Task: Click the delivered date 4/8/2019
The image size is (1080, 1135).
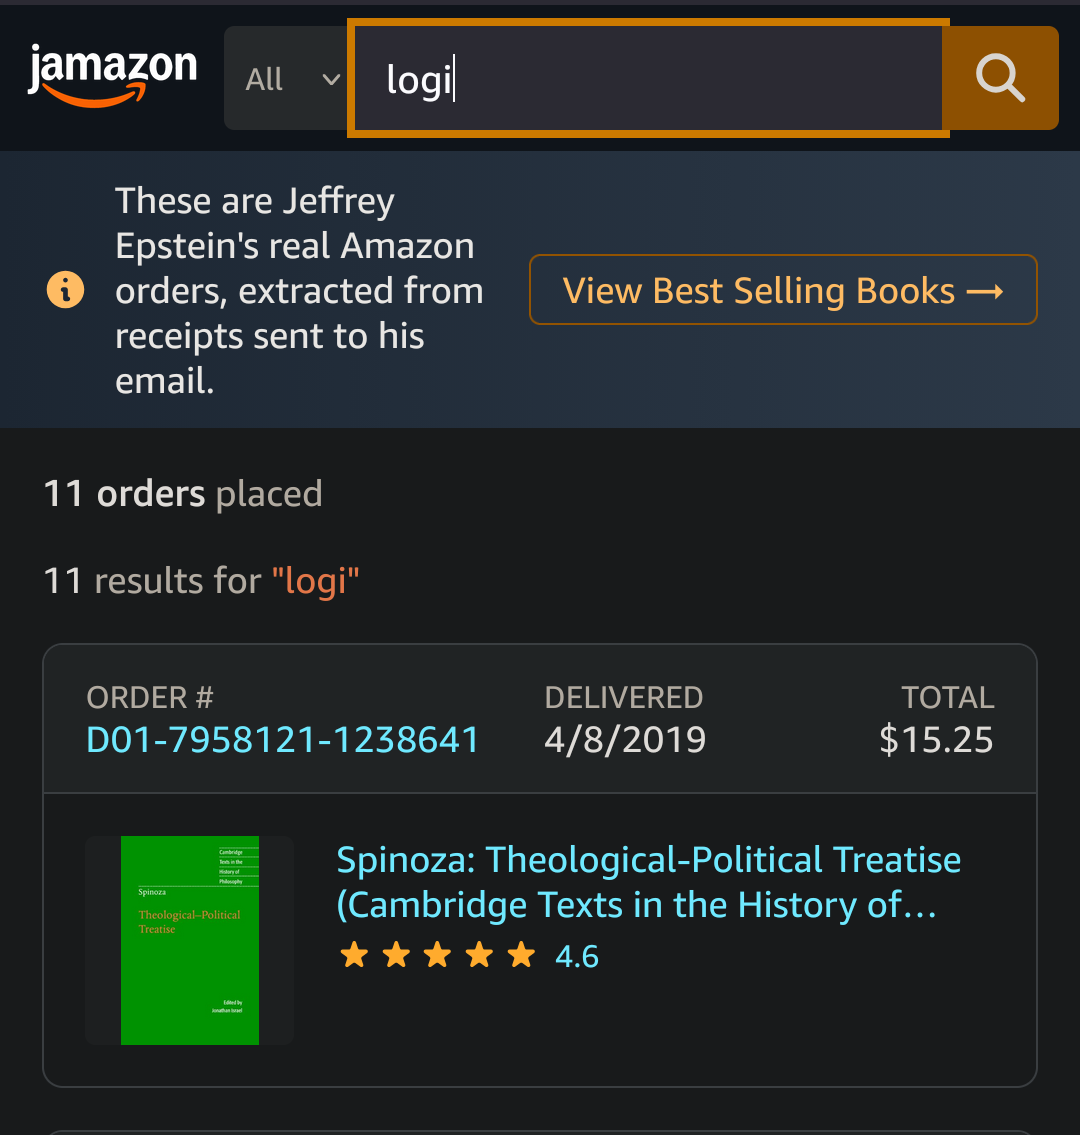Action: pos(625,740)
